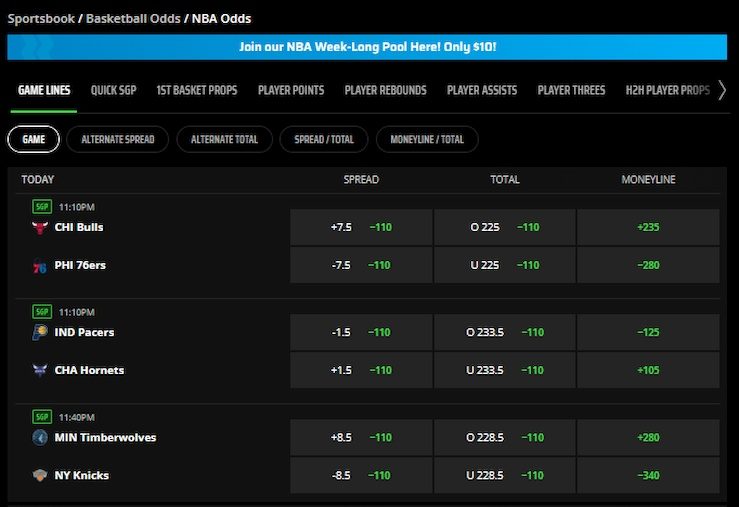Bet Timberwolves moneyline +280
Viewport: 739px width, 507px height.
click(x=649, y=437)
